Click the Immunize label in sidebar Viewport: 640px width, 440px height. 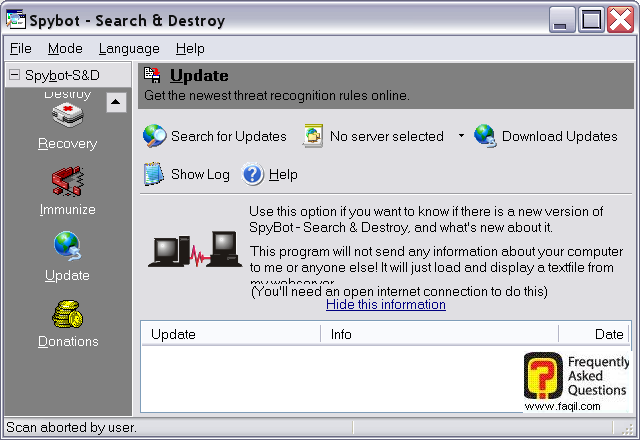pyautogui.click(x=68, y=209)
